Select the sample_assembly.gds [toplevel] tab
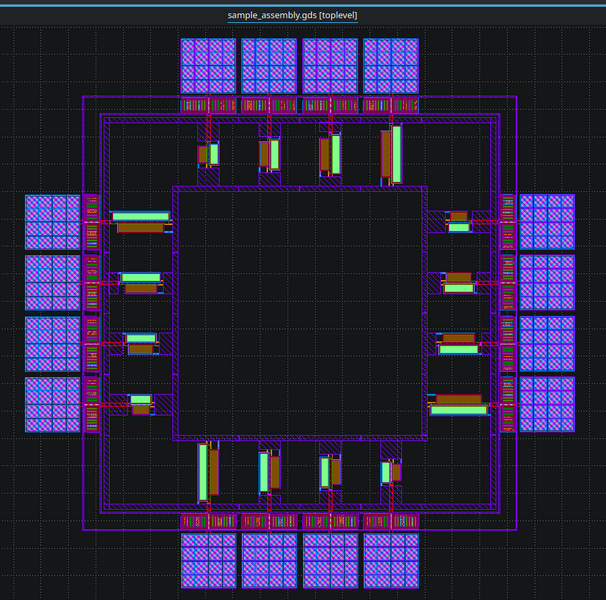606x600 pixels. 293,15
